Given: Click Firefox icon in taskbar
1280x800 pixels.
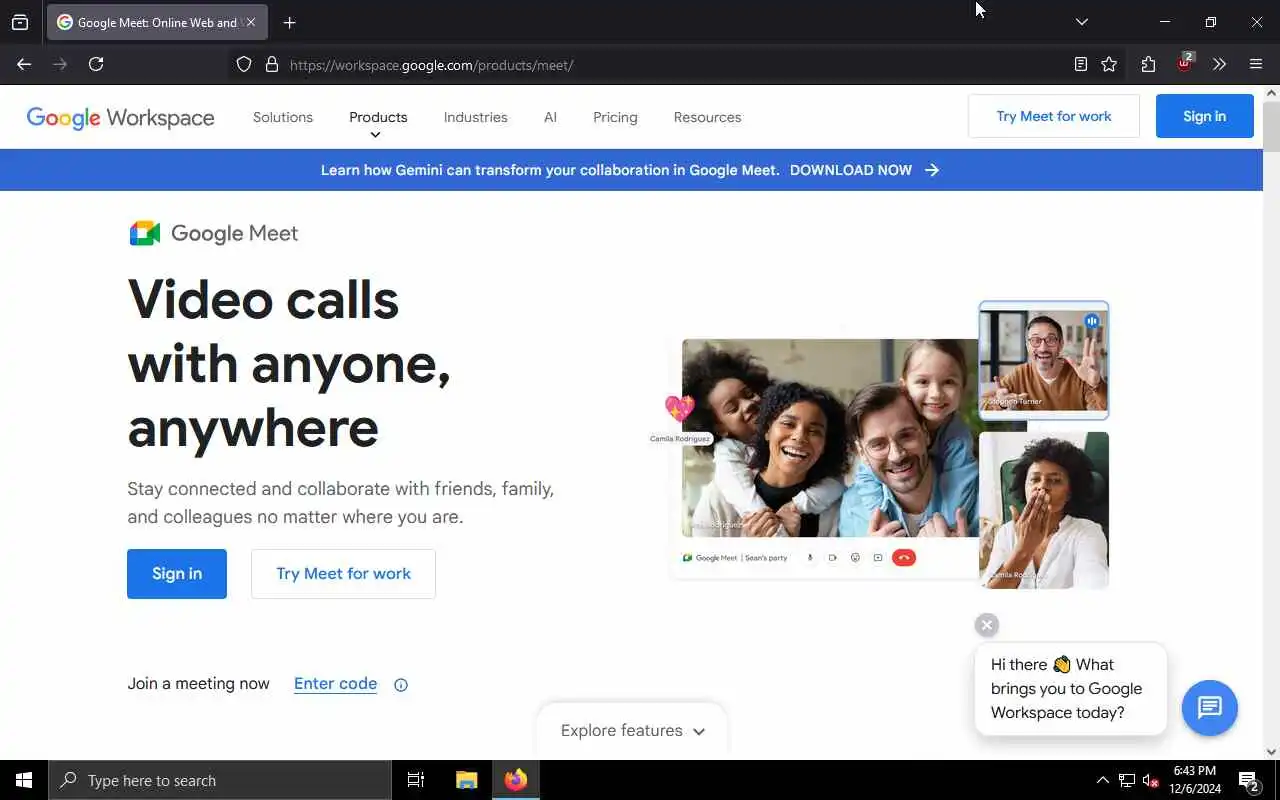Looking at the screenshot, I should click(x=516, y=780).
